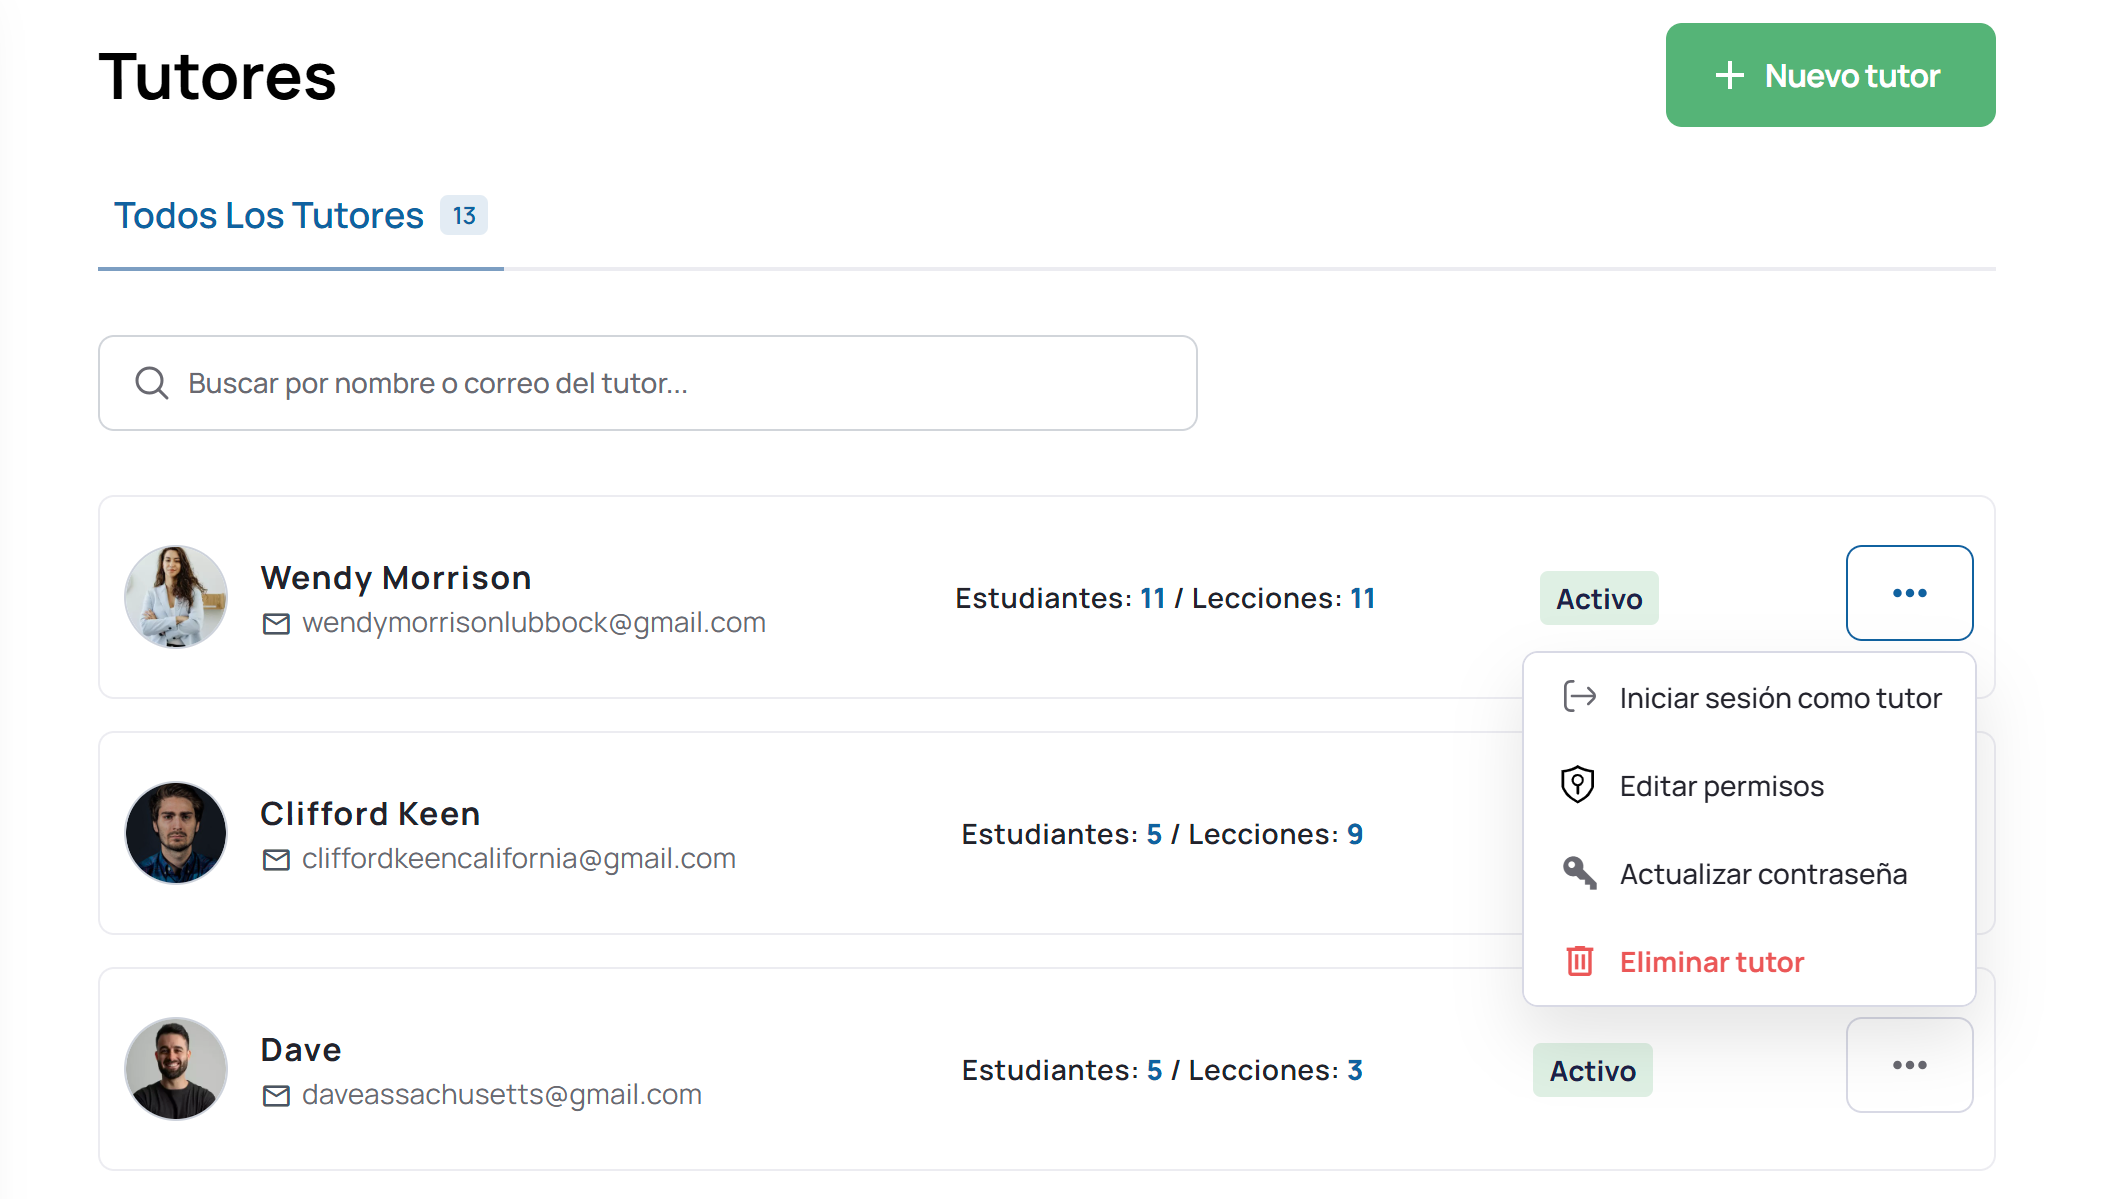This screenshot has height=1199, width=2106.
Task: Click Clifford Keen's avatar picture
Action: tap(176, 833)
